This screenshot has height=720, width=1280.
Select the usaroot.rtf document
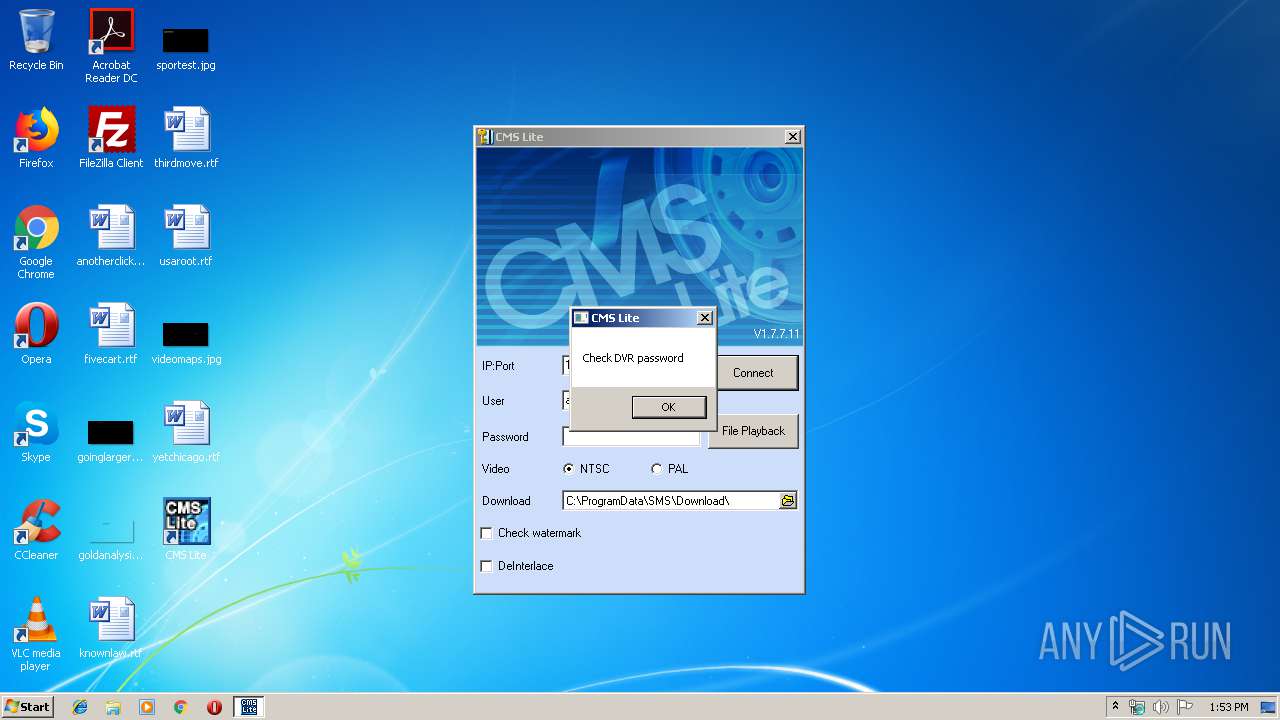(186, 236)
